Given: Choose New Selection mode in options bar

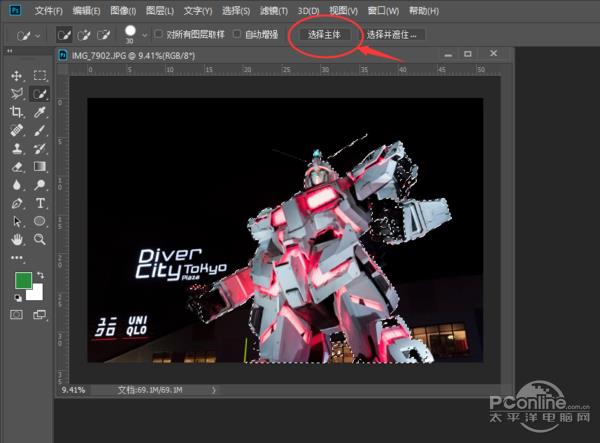Looking at the screenshot, I should point(64,35).
